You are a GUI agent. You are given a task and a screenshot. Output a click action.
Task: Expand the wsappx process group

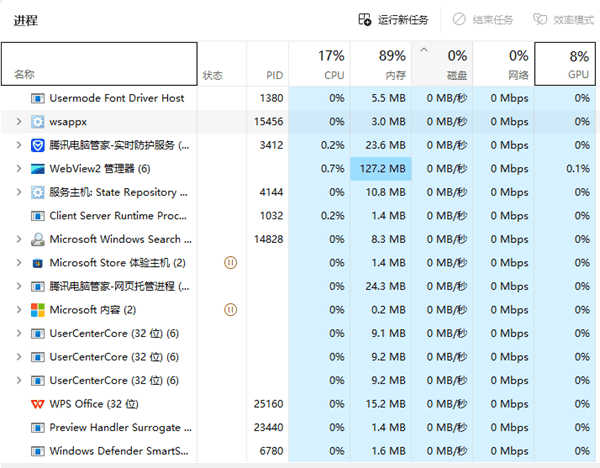pyautogui.click(x=18, y=122)
